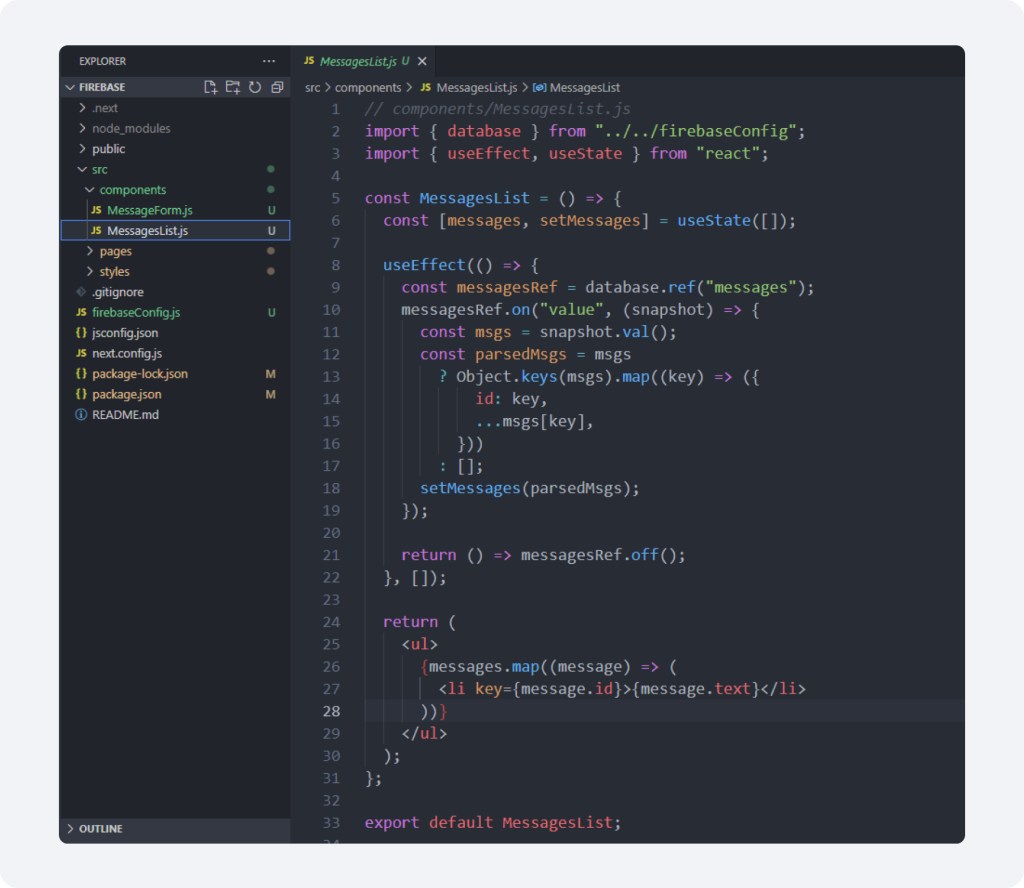Viewport: 1024px width, 888px height.
Task: Click the src breadcrumb segment
Action: click(x=313, y=87)
